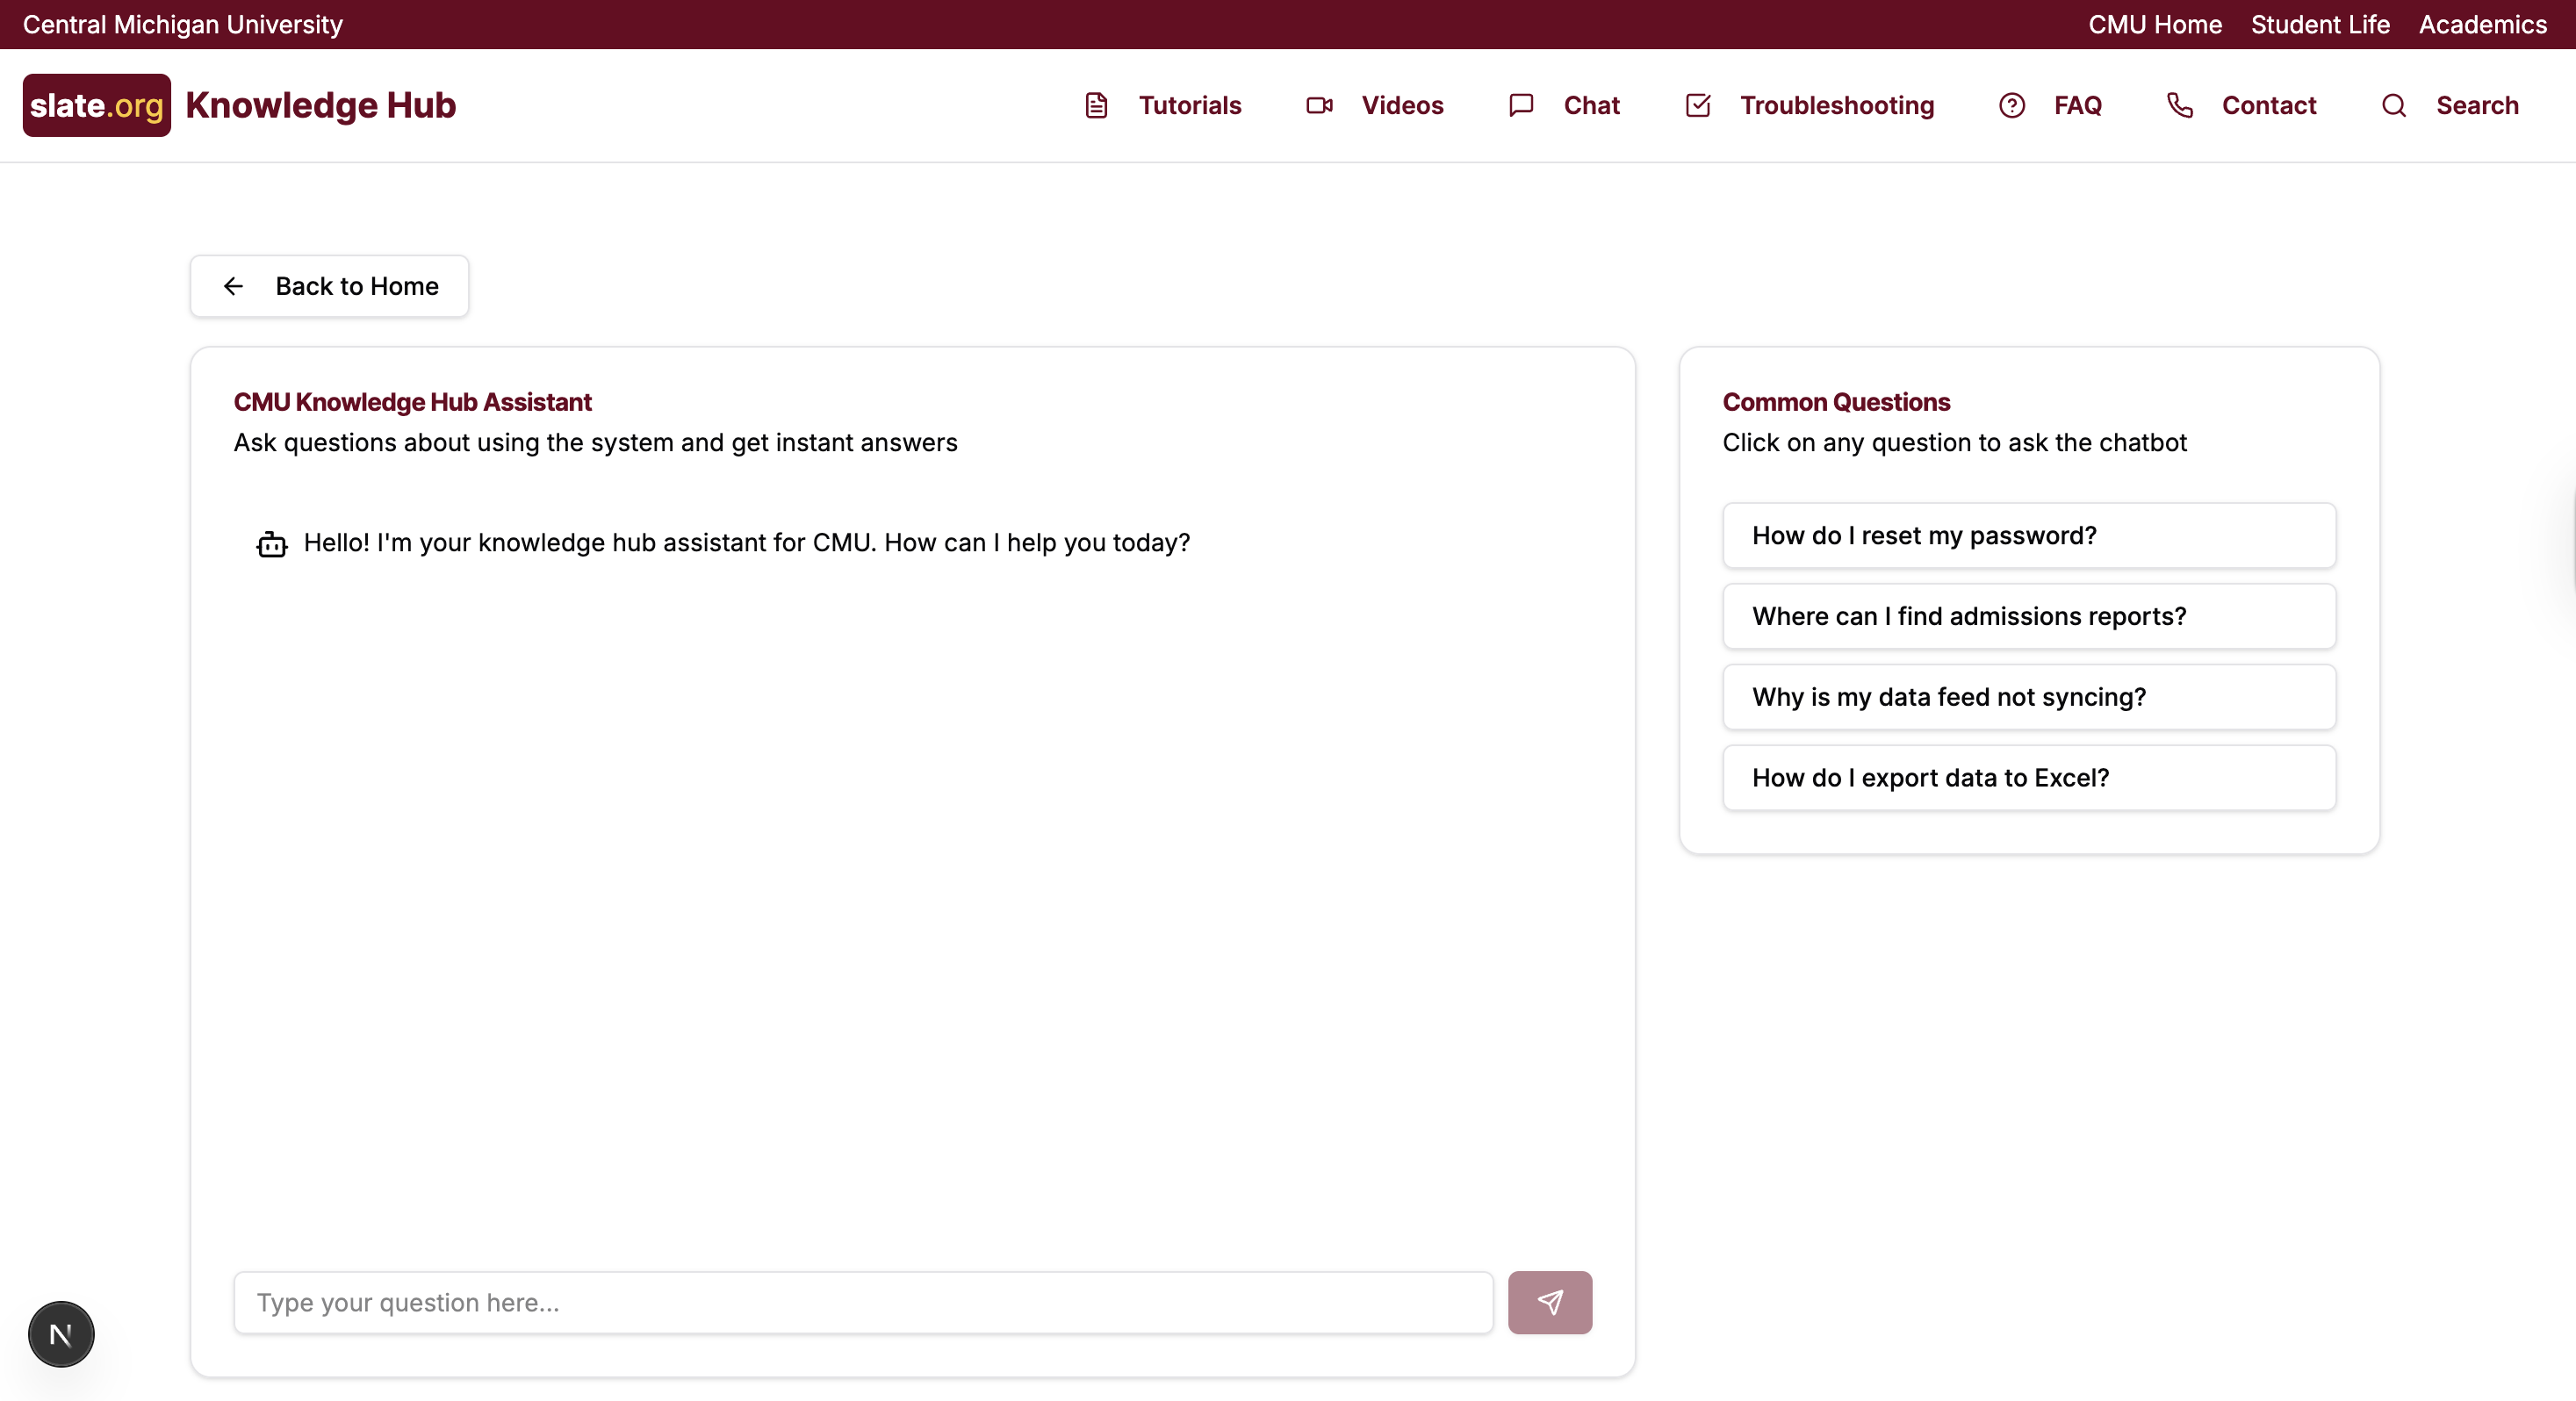Open the Videos menu item
Screen dimensions: 2576x1401
[x=1375, y=105]
